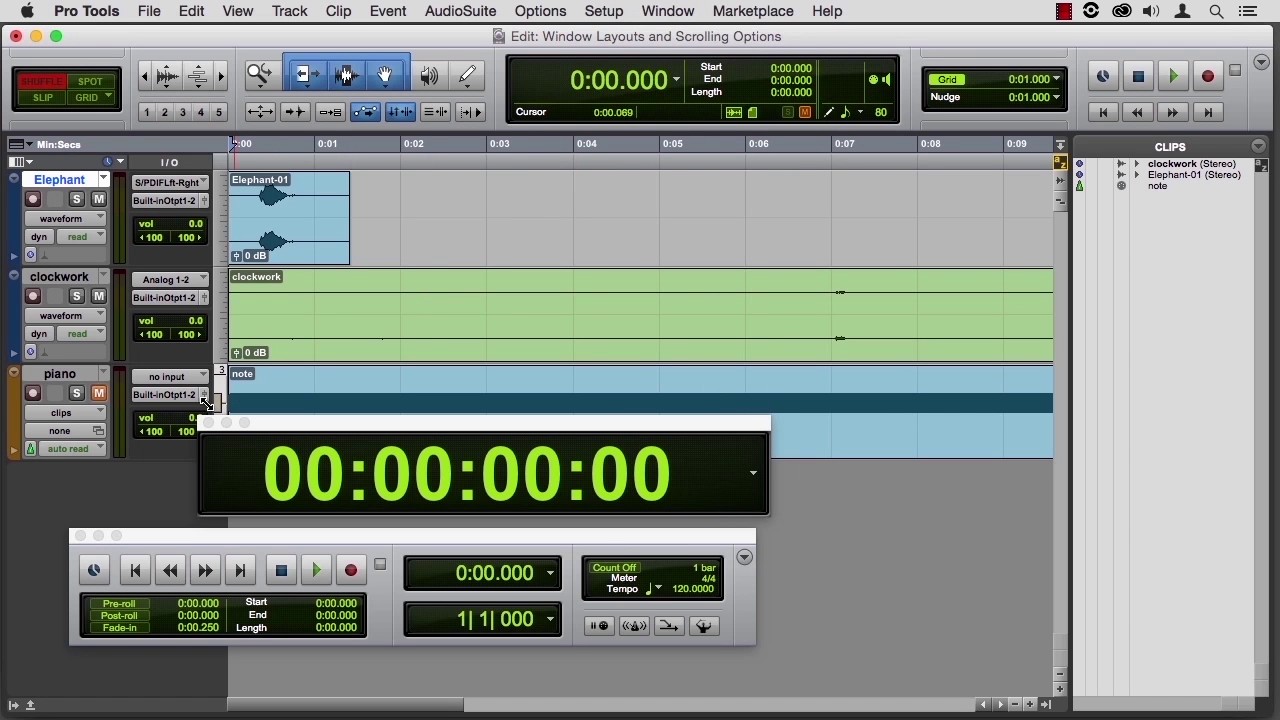Click the MIDI Merge icon
The image size is (1280, 720).
[669, 626]
